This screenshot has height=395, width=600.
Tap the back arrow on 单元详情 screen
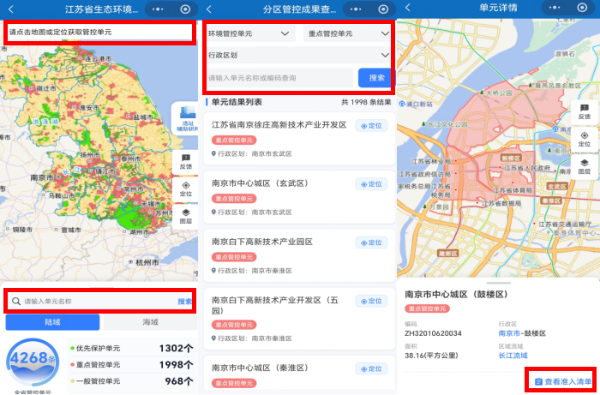(x=408, y=8)
